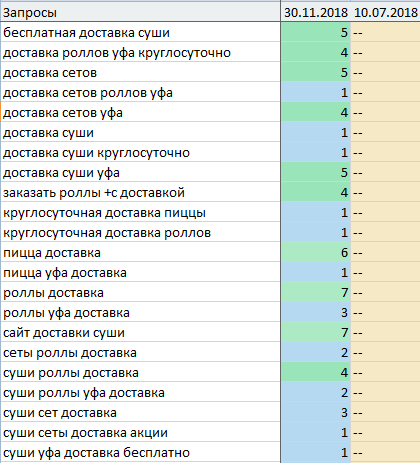This screenshot has height=463, width=420.
Task: Select cell "бесплатная доставка суши"
Action: 140,32
